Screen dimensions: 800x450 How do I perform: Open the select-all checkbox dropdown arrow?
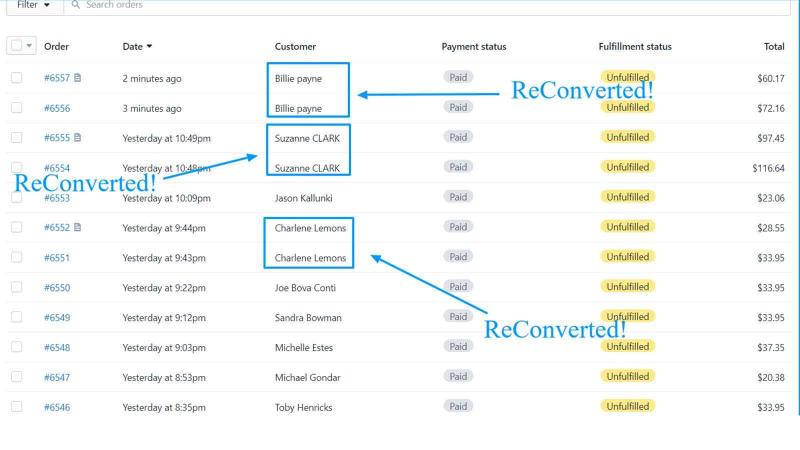coord(29,46)
